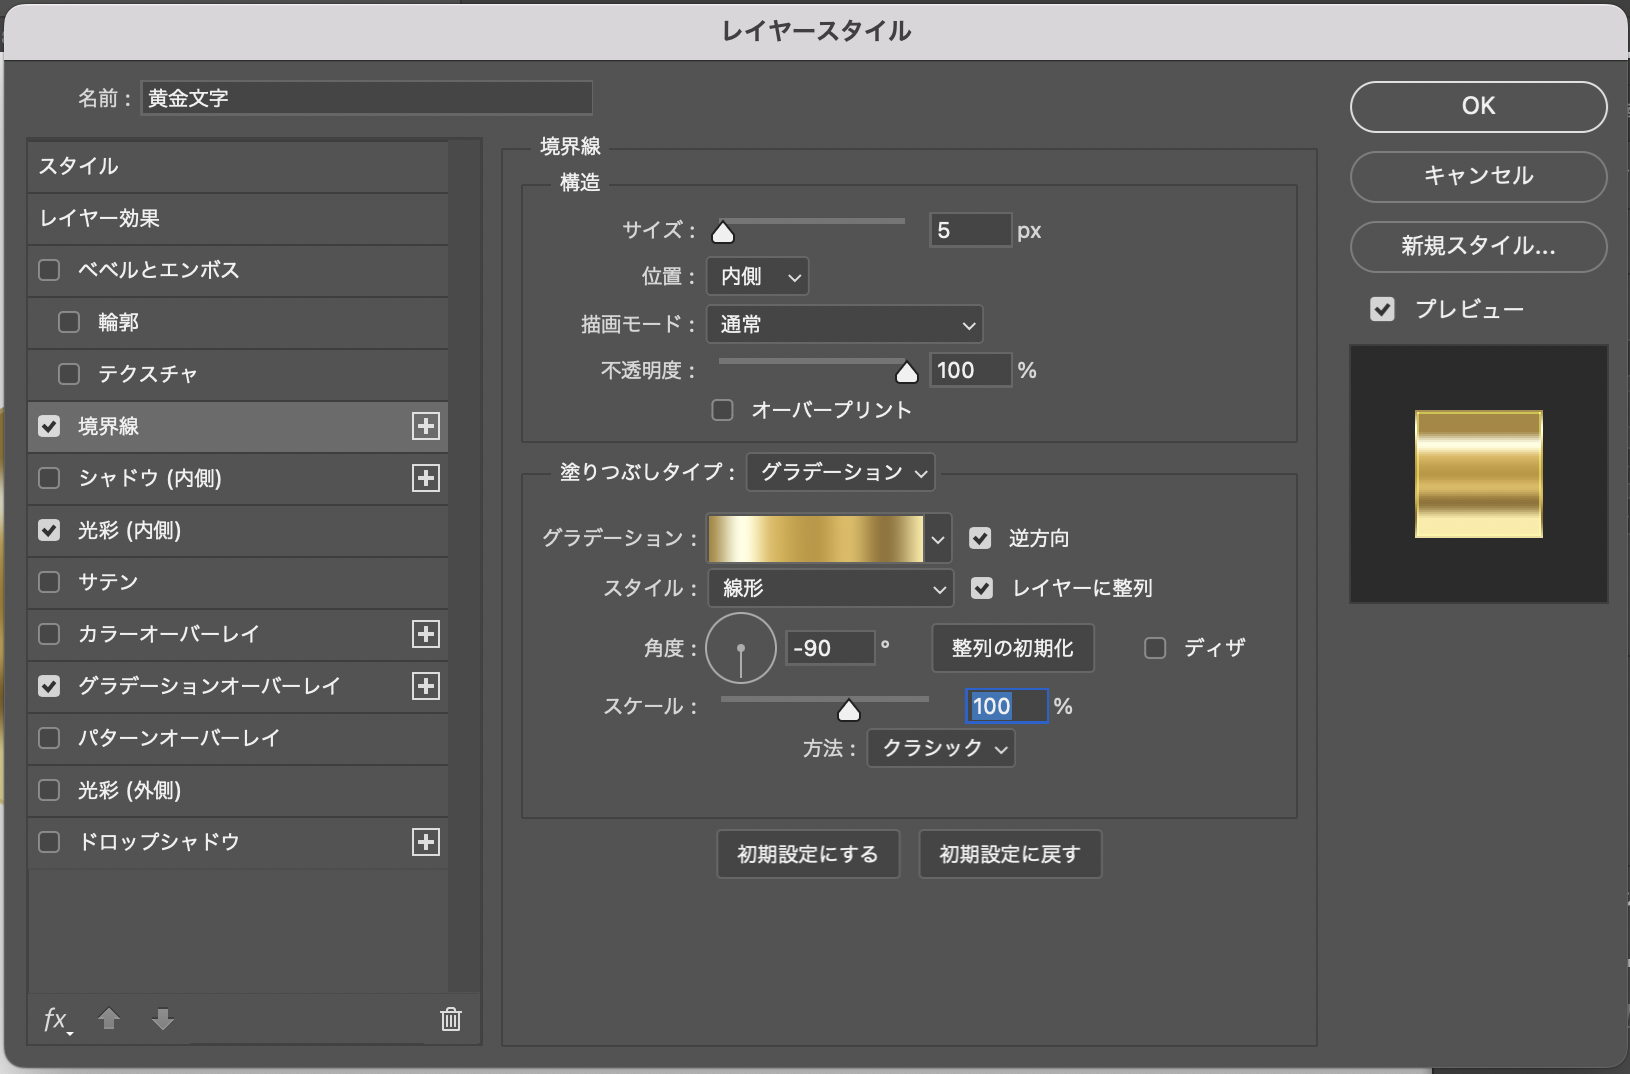Enable テクスチャ checkbox
The image size is (1630, 1074).
click(x=69, y=374)
